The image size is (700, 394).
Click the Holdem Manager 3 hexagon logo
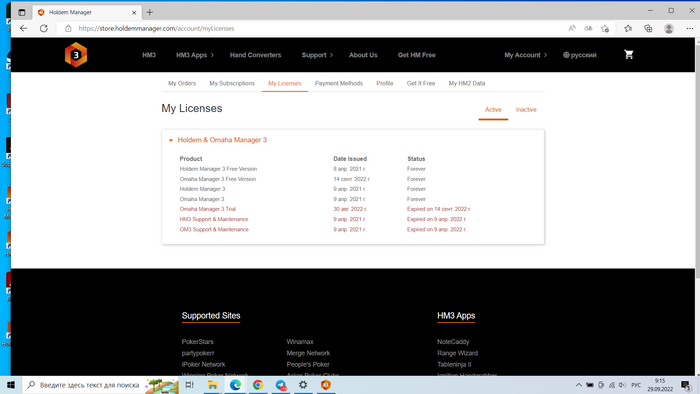tap(76, 55)
